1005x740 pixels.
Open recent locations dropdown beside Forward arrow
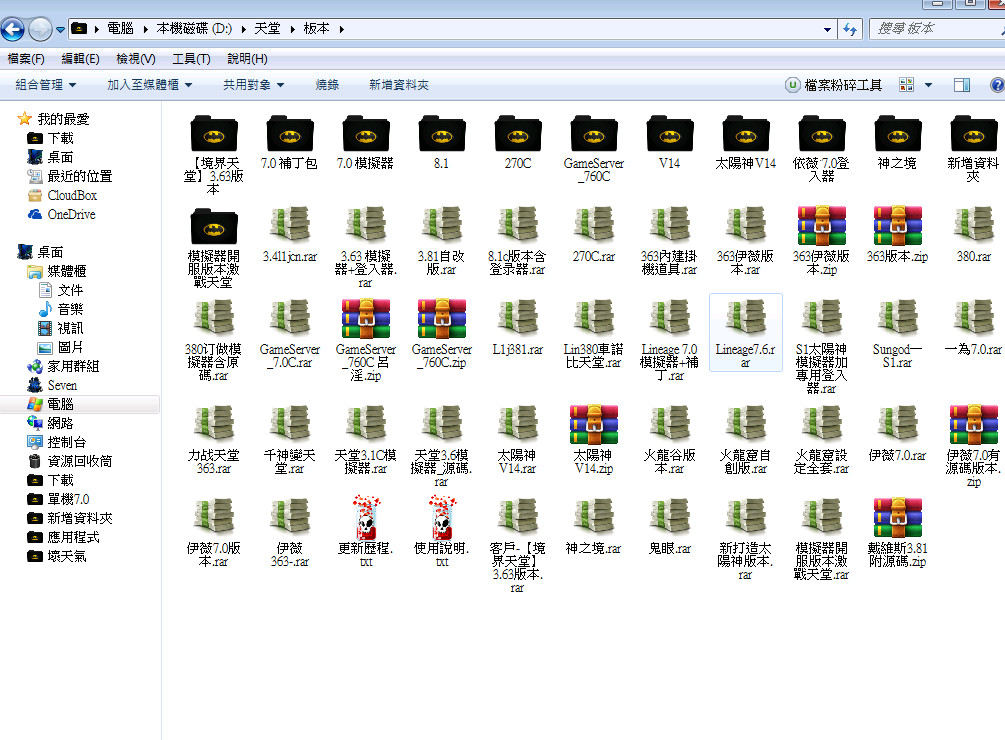tap(60, 29)
